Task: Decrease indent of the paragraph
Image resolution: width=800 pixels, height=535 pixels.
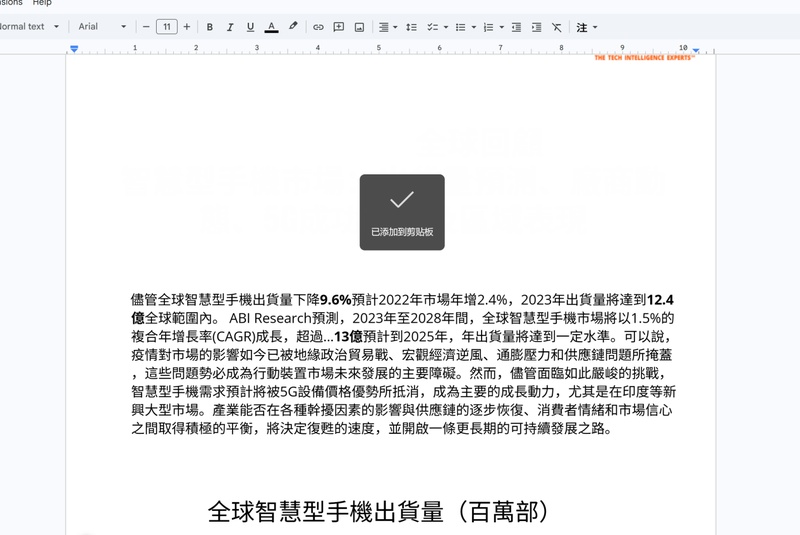Action: pyautogui.click(x=516, y=27)
